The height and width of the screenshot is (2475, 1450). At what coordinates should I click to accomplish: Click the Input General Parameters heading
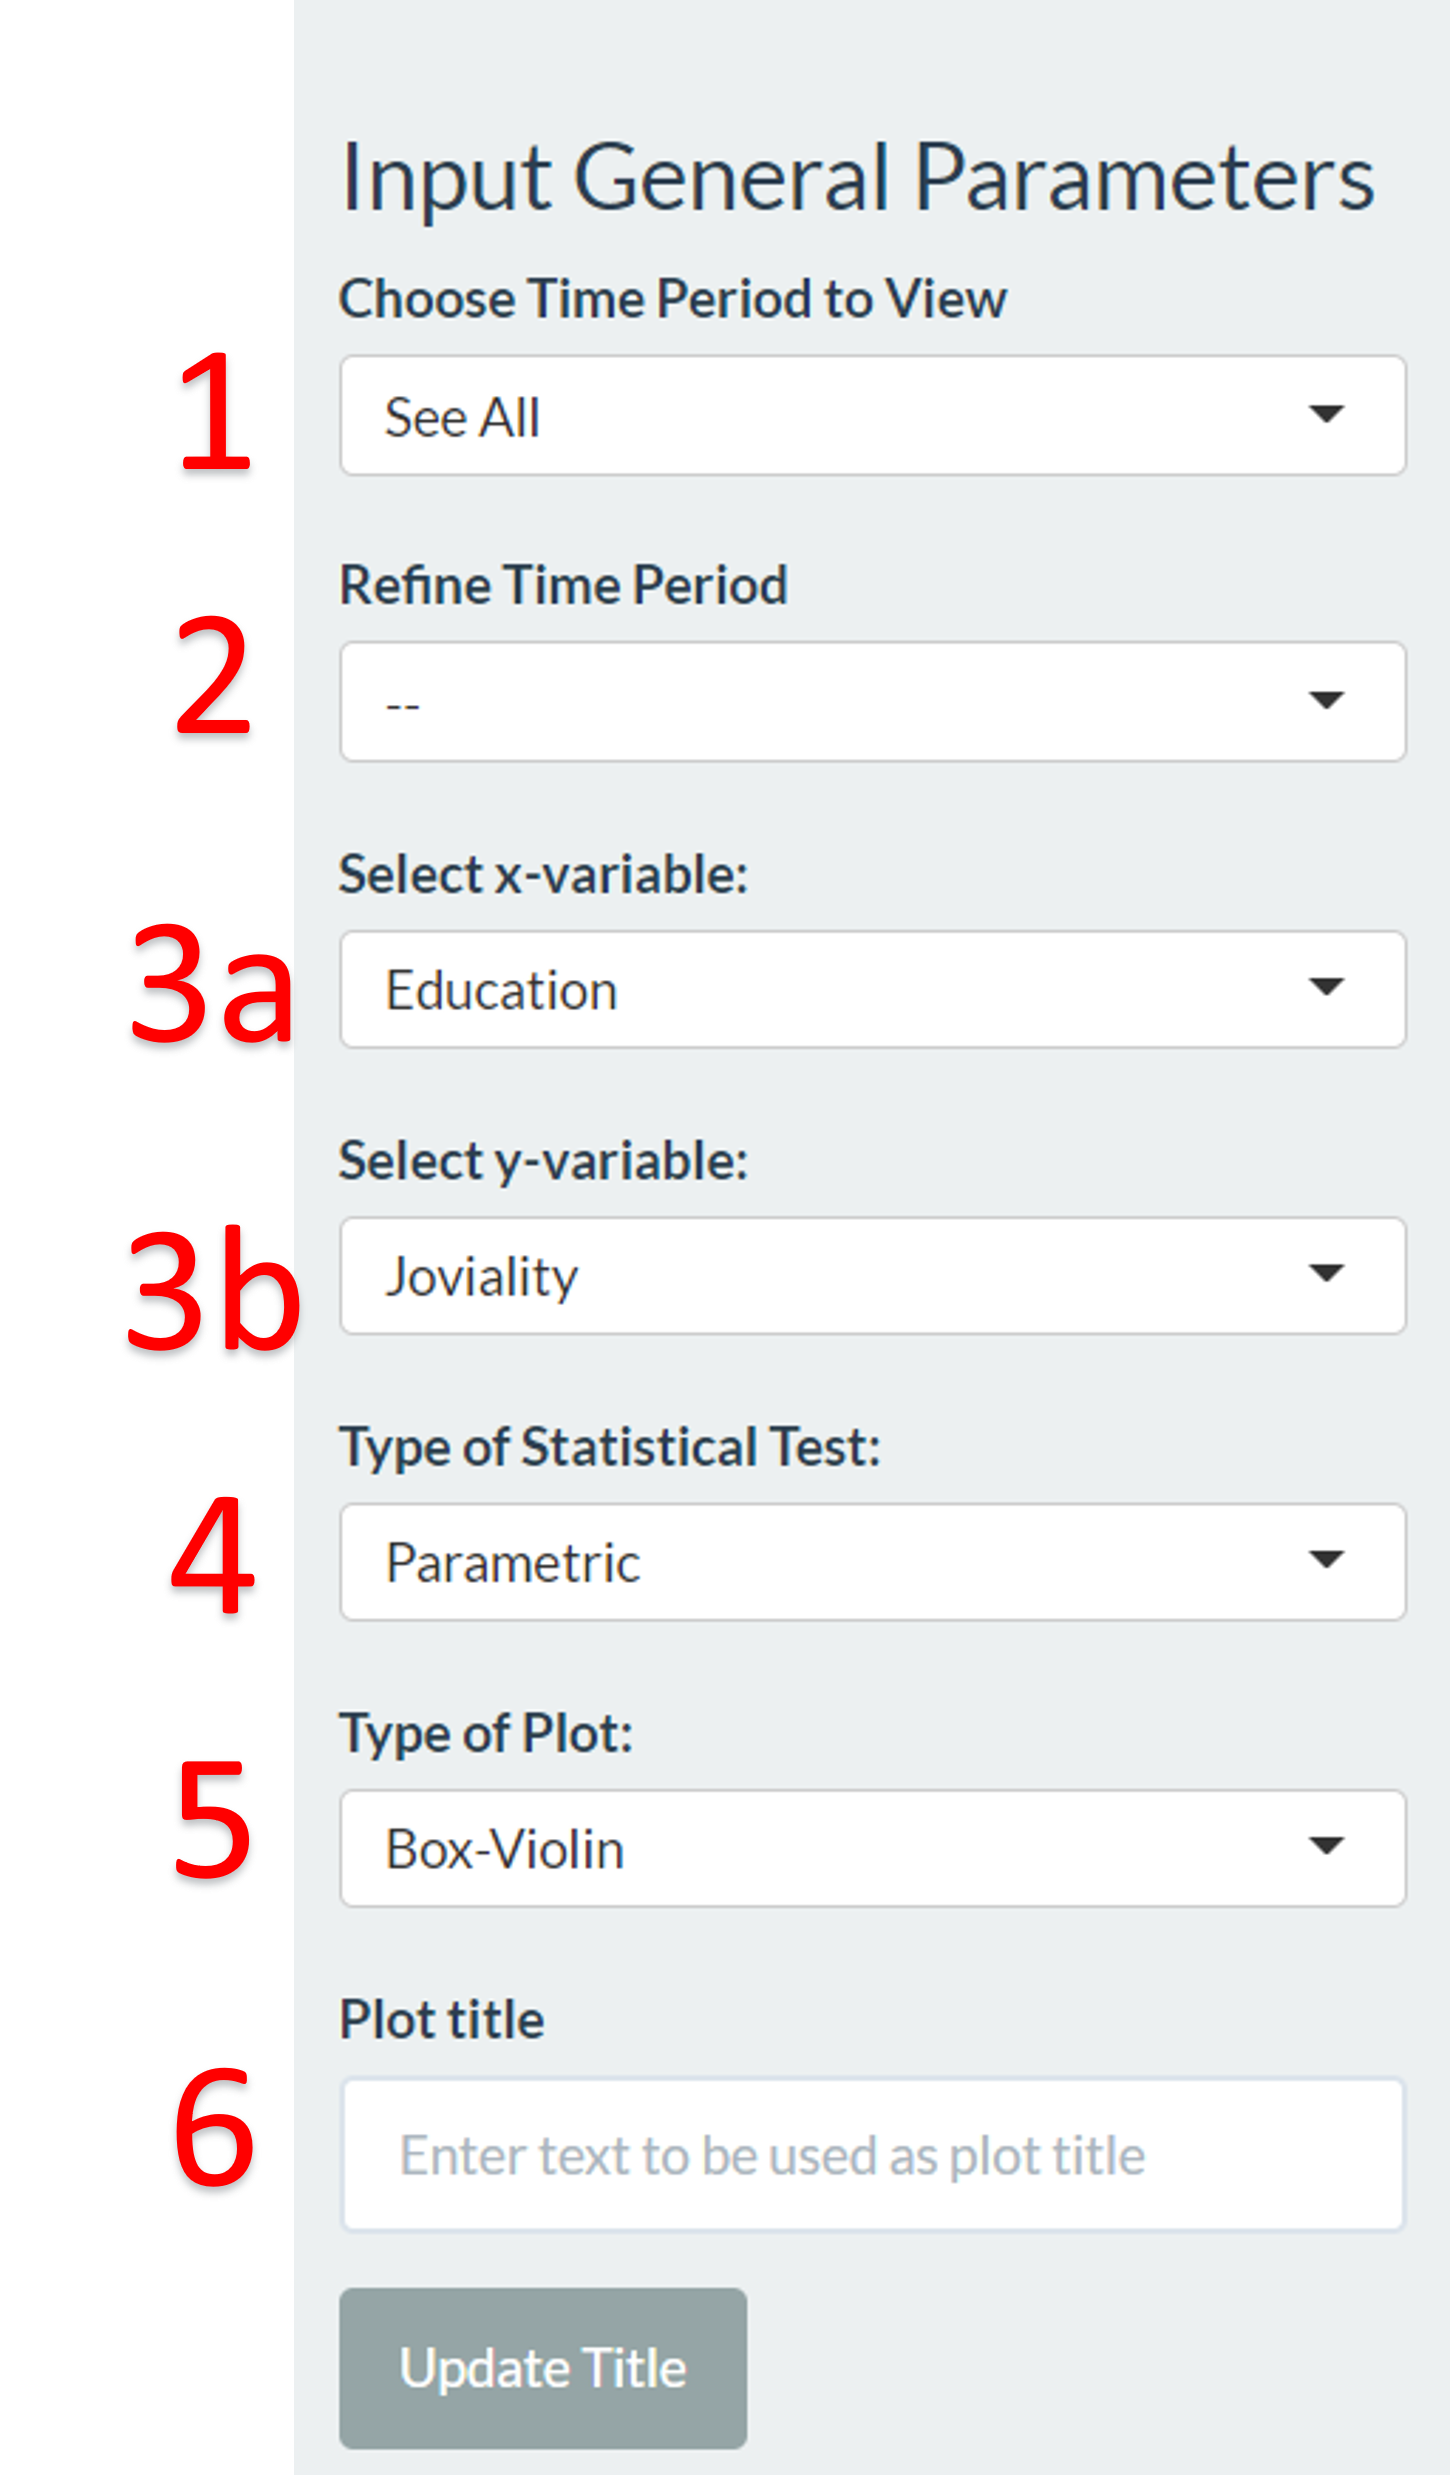[857, 178]
